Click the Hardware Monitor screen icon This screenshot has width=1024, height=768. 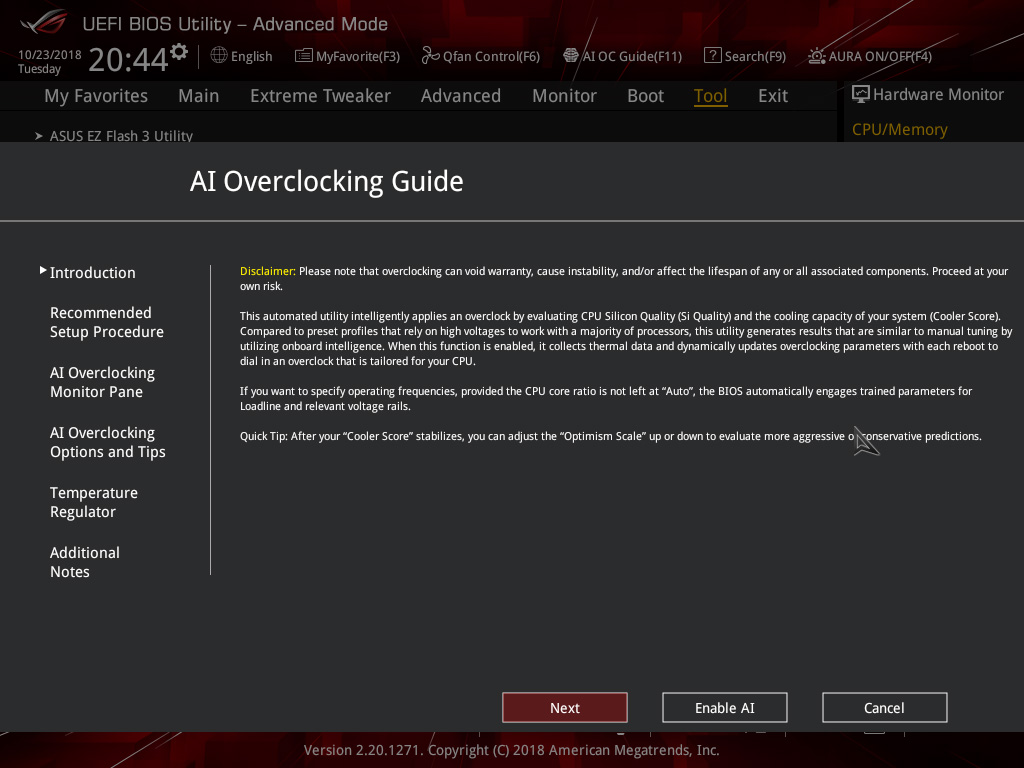coord(861,95)
